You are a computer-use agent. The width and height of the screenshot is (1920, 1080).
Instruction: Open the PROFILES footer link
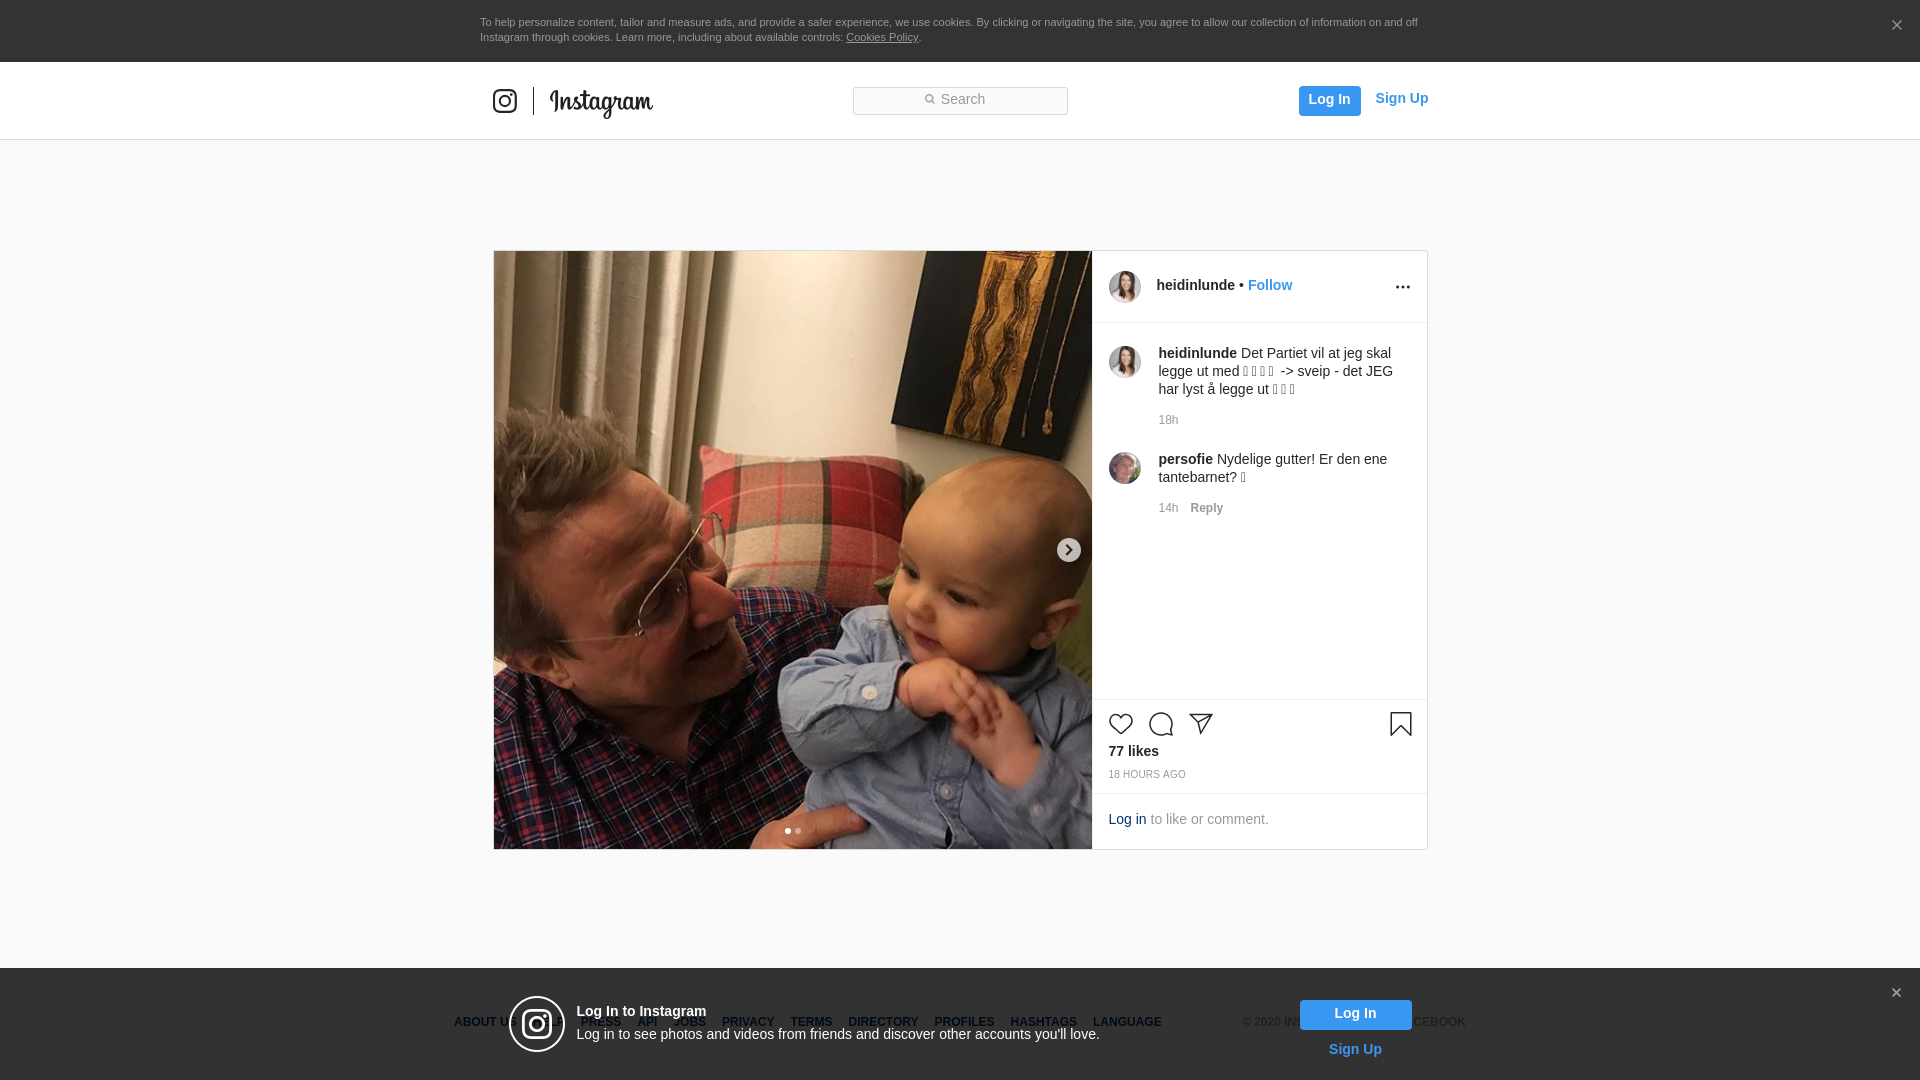click(x=964, y=1022)
